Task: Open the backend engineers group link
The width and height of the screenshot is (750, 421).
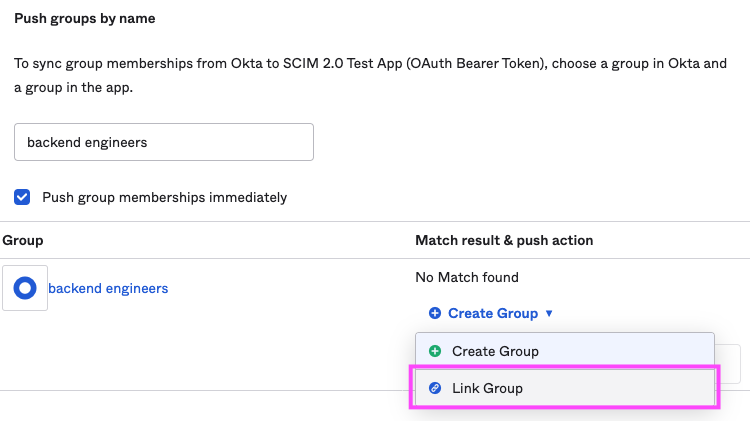Action: point(108,288)
